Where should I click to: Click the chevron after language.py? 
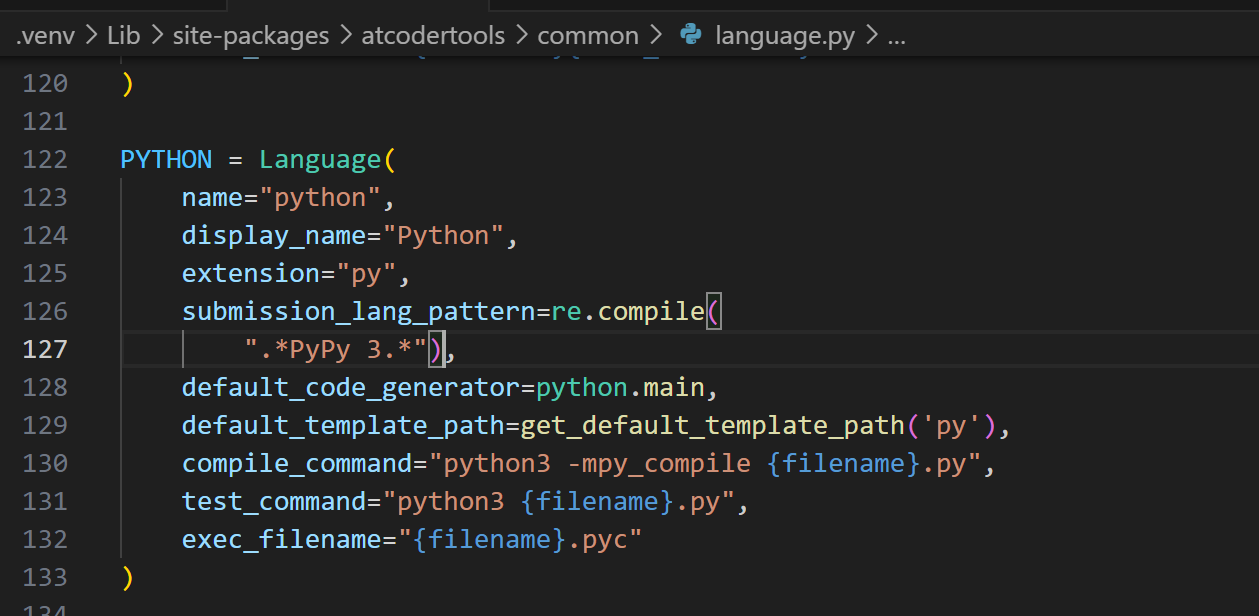click(x=871, y=35)
